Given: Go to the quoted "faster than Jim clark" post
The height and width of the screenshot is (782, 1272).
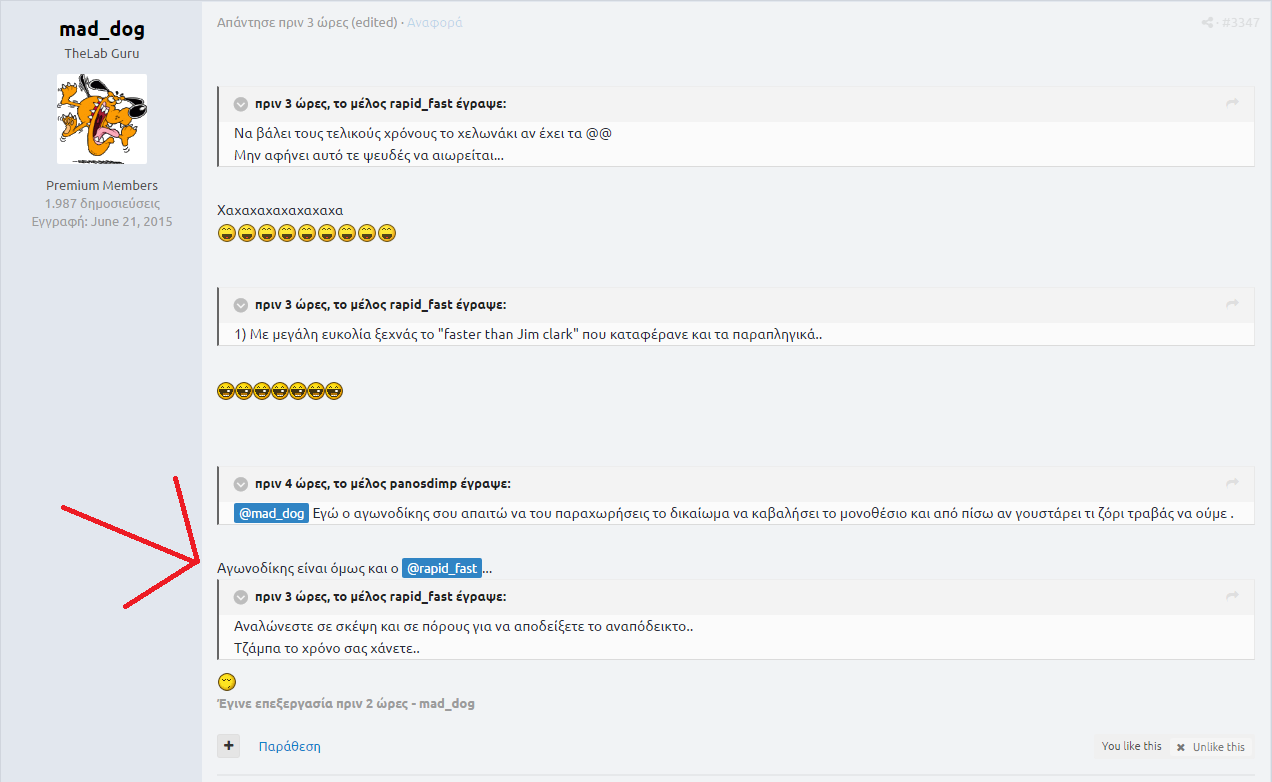Looking at the screenshot, I should tap(1233, 305).
